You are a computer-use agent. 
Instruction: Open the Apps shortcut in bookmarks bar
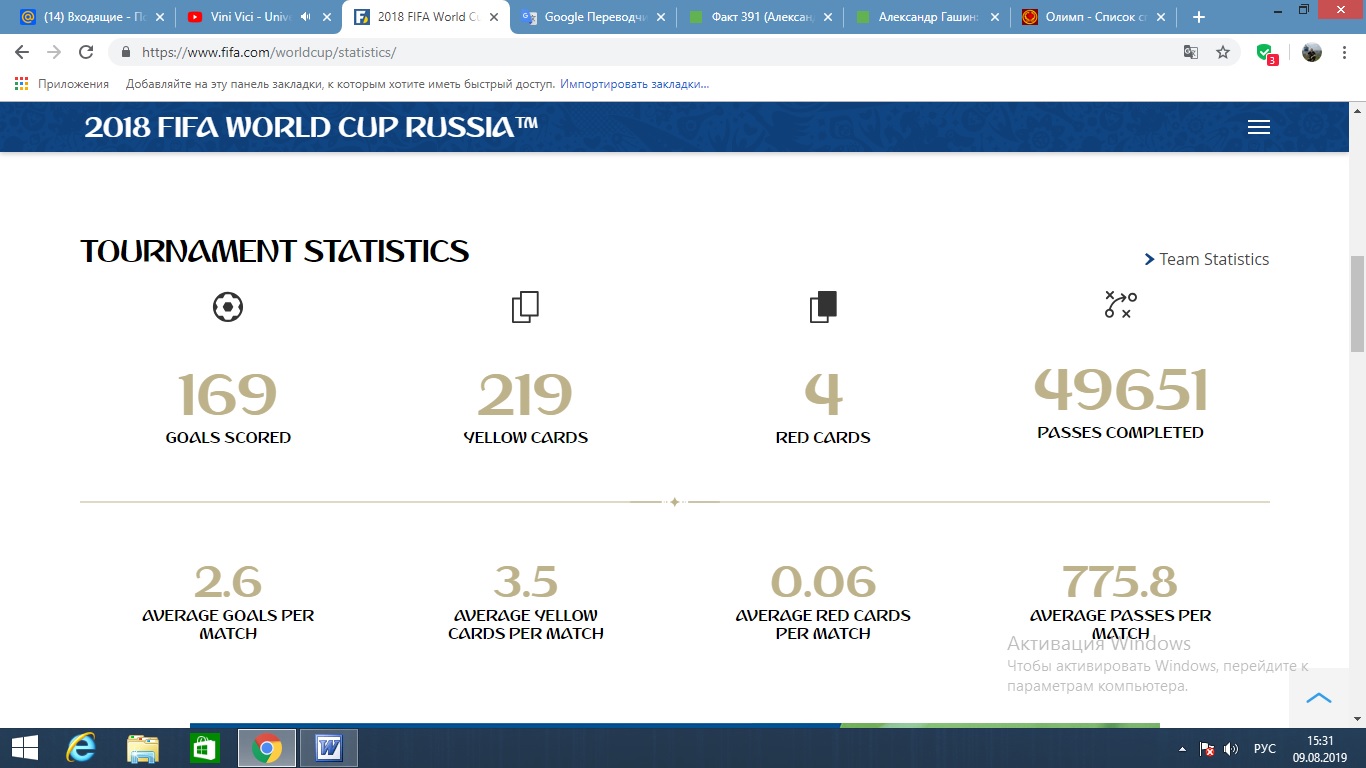click(x=62, y=84)
